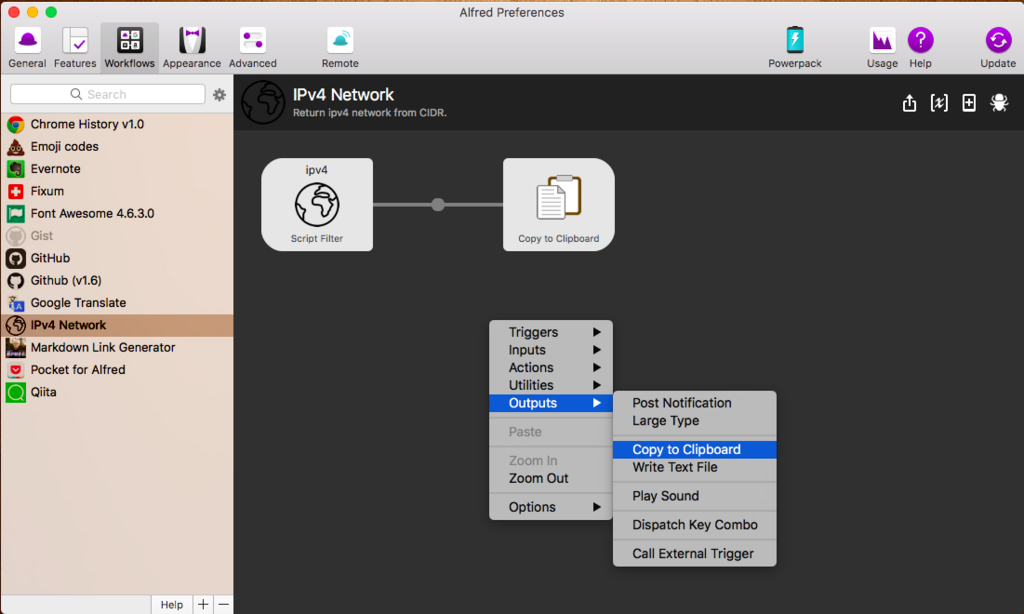1024x614 pixels.
Task: Choose Dispatch Key Combo output
Action: click(x=695, y=525)
